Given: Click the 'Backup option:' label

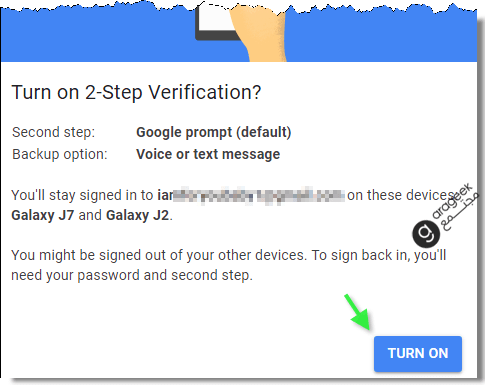Looking at the screenshot, I should (60, 154).
